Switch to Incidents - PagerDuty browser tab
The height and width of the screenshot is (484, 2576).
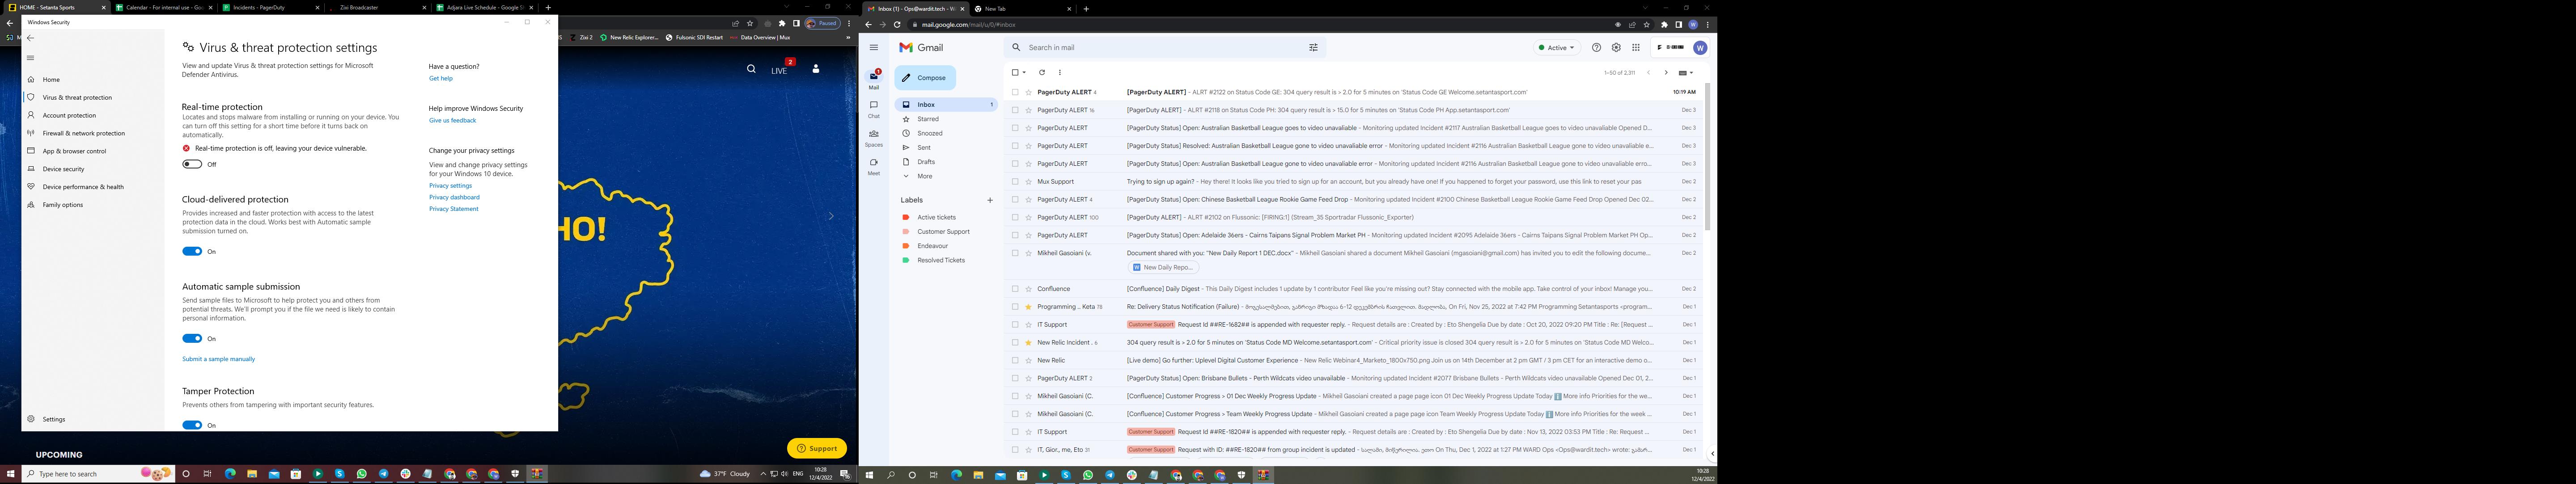click(258, 7)
